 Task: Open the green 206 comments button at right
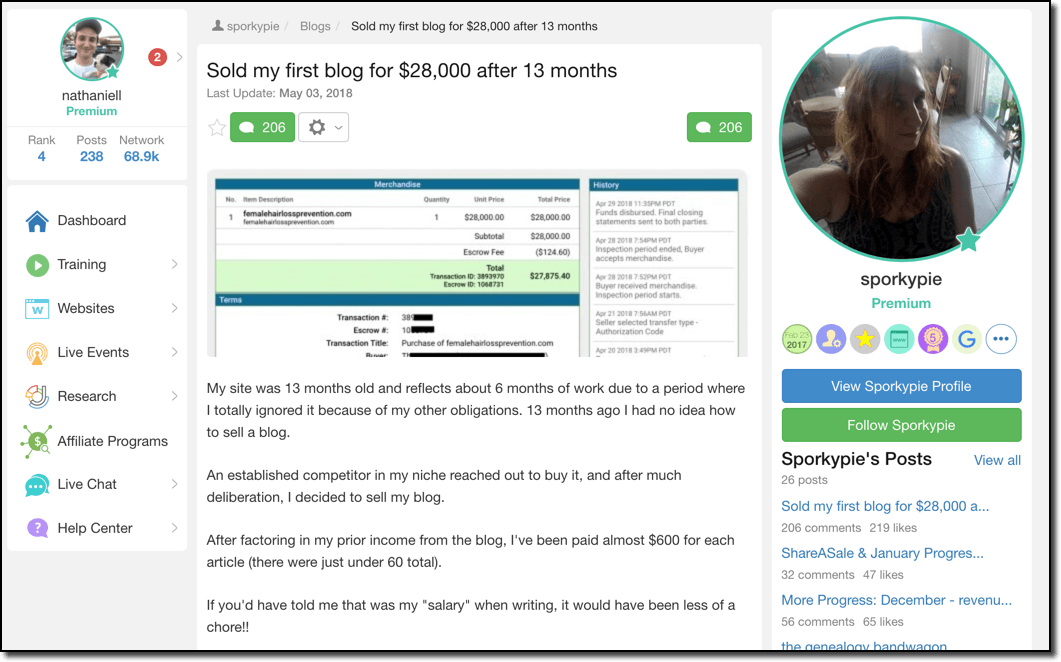pos(719,127)
